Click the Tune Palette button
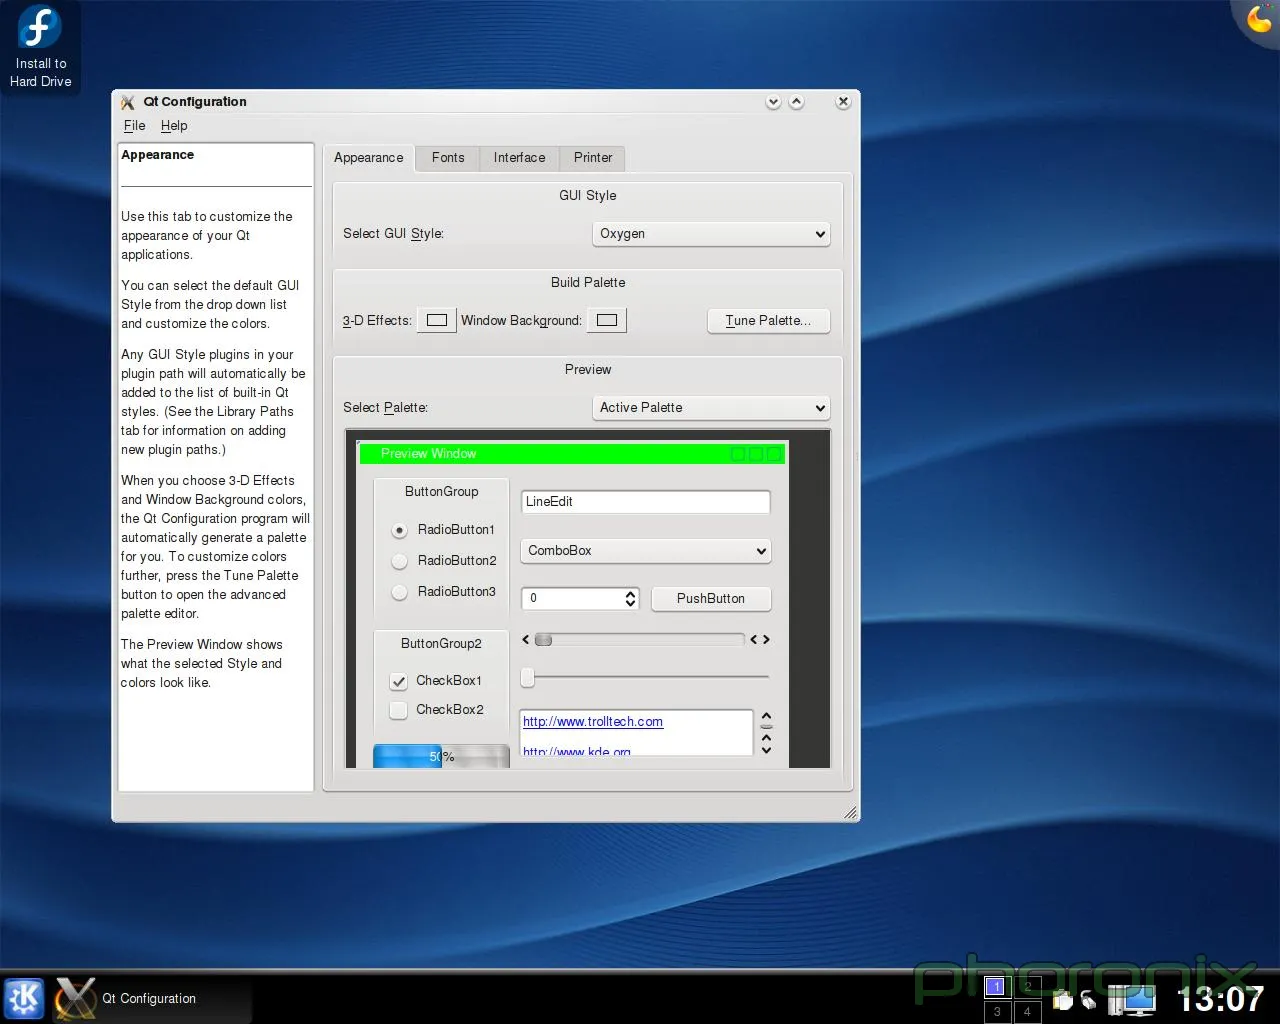The height and width of the screenshot is (1024, 1280). 768,321
